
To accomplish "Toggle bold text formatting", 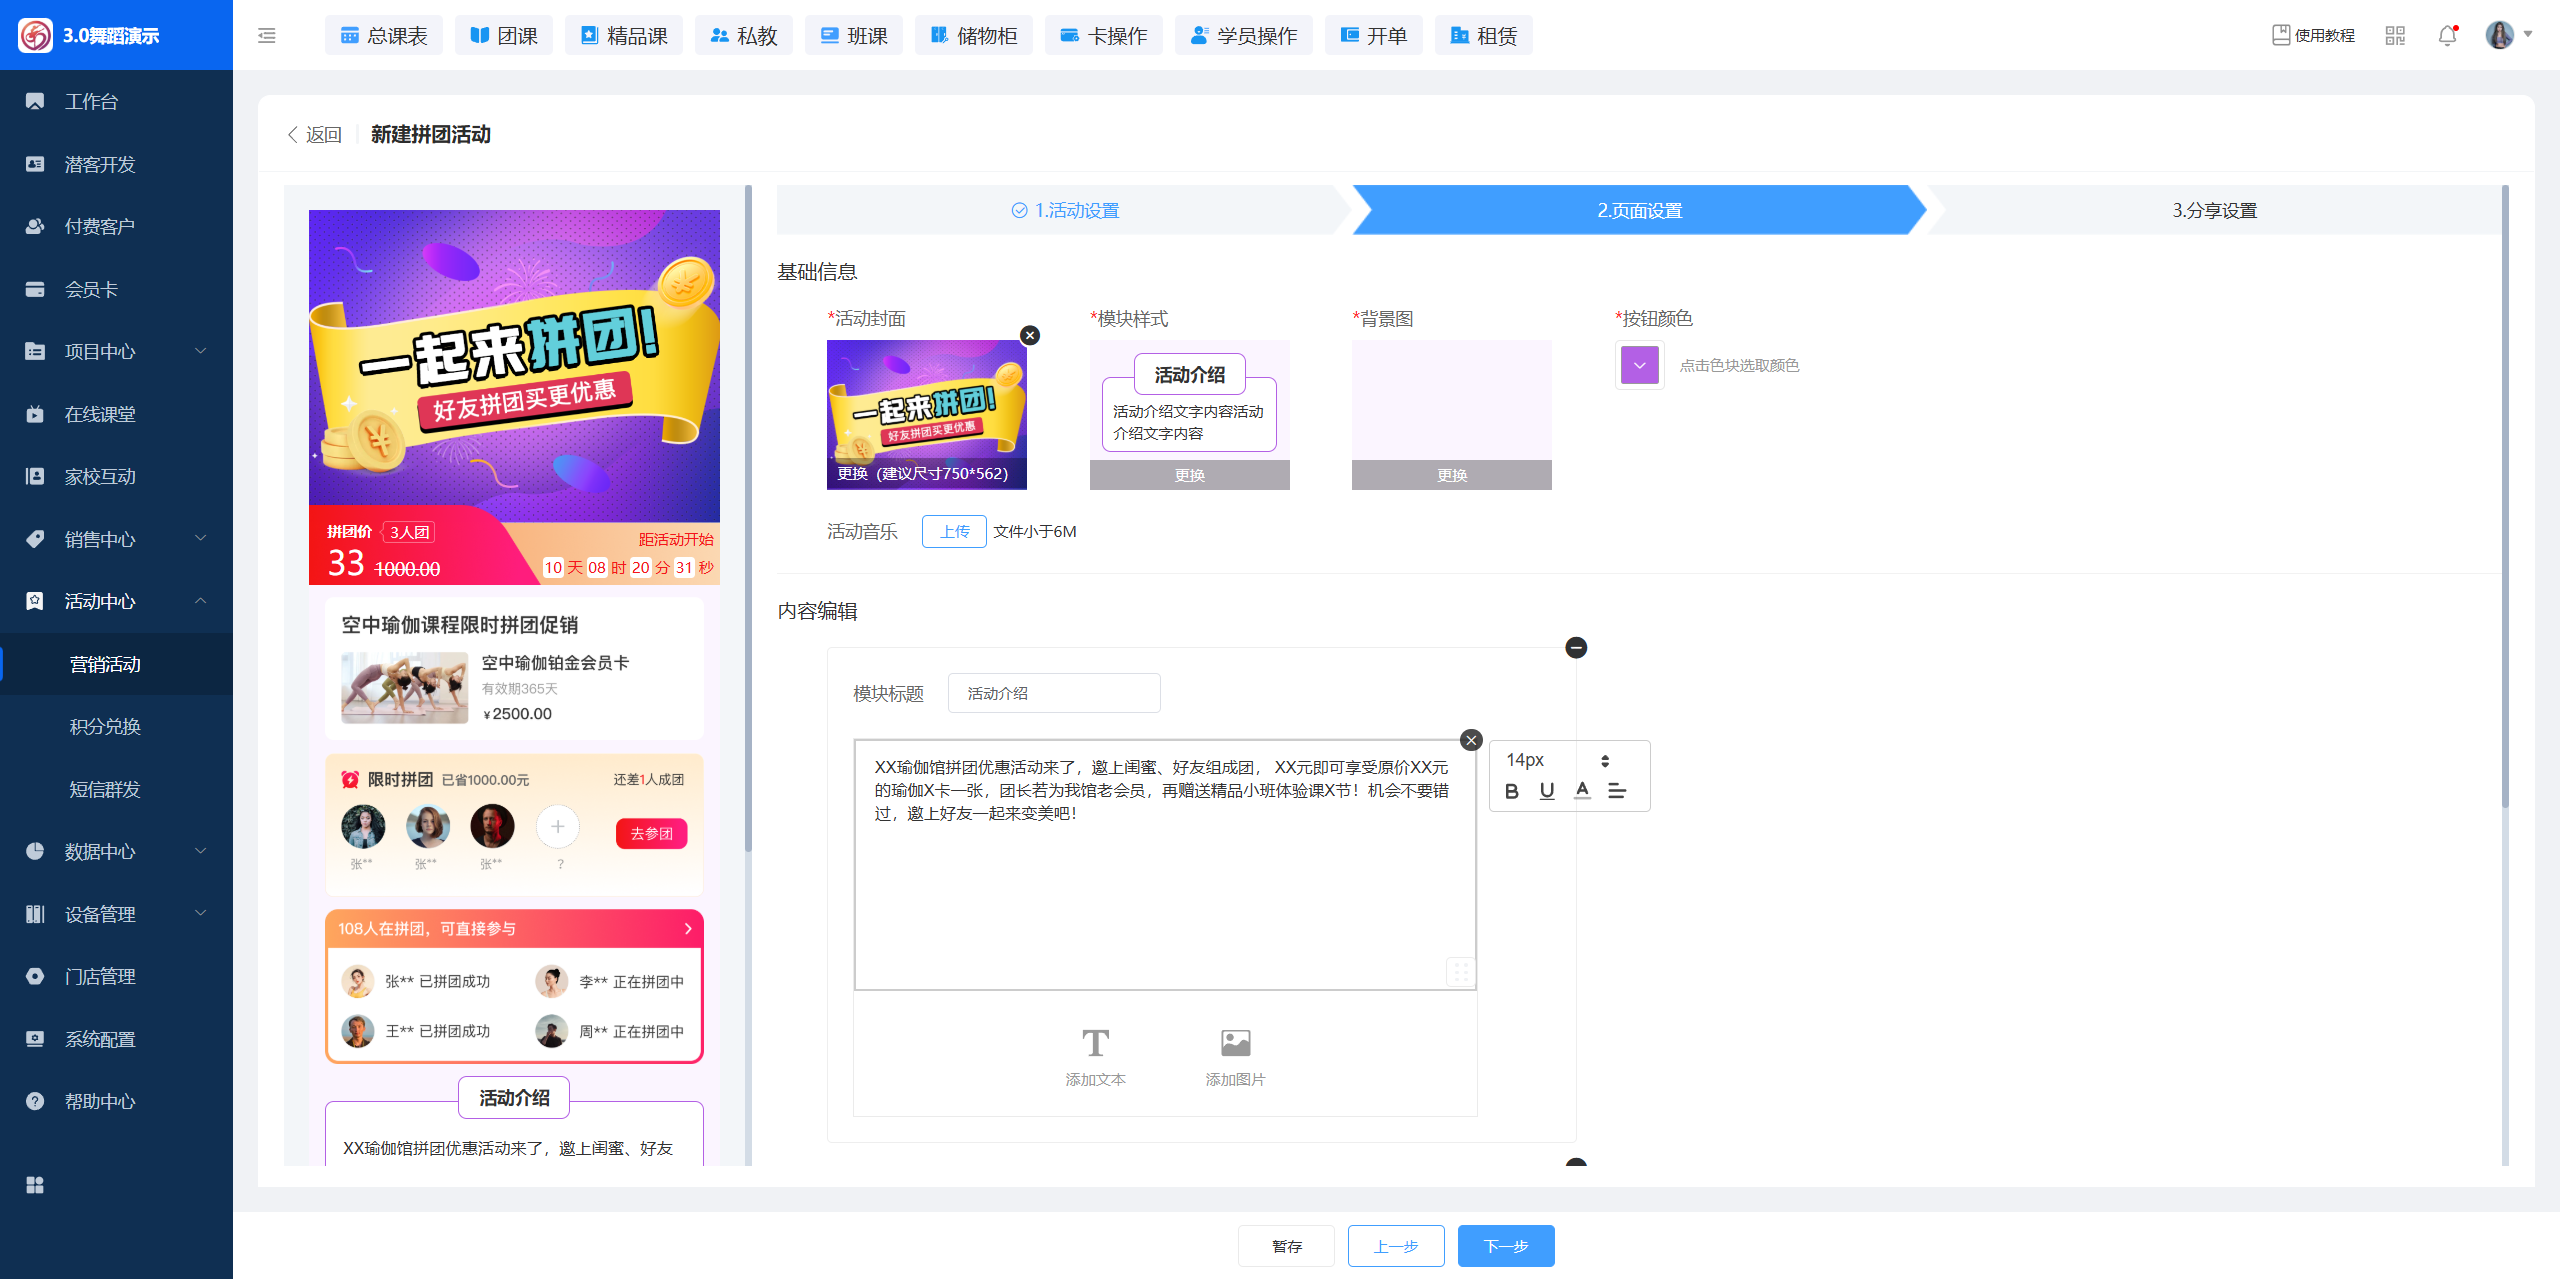I will (1511, 791).
